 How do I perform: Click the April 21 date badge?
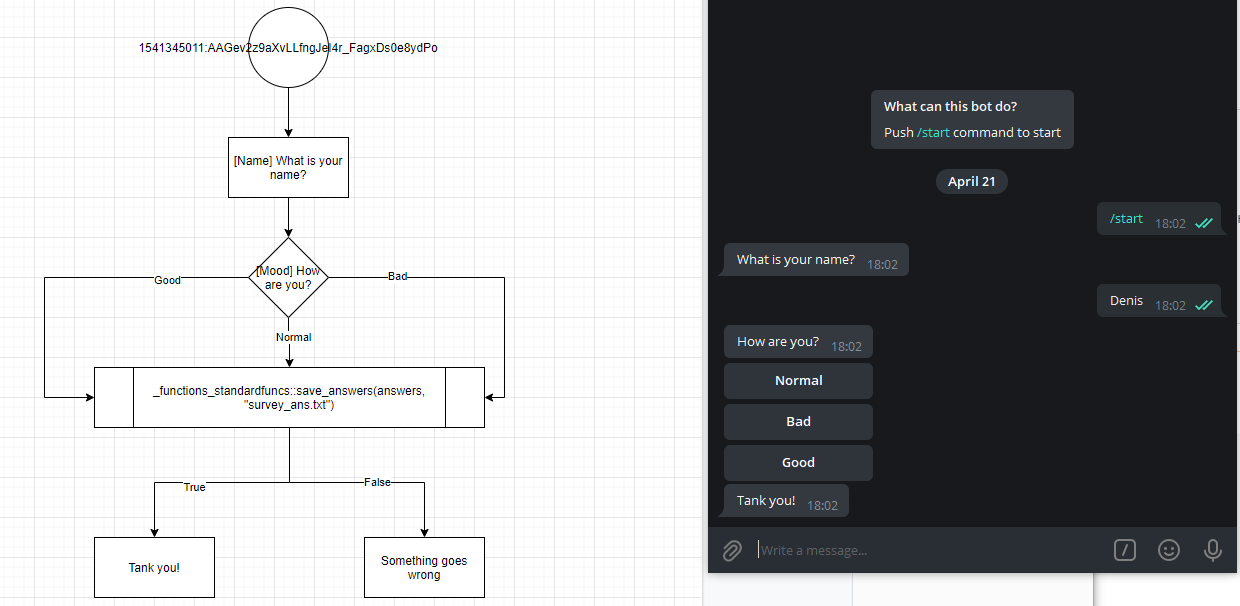click(971, 181)
